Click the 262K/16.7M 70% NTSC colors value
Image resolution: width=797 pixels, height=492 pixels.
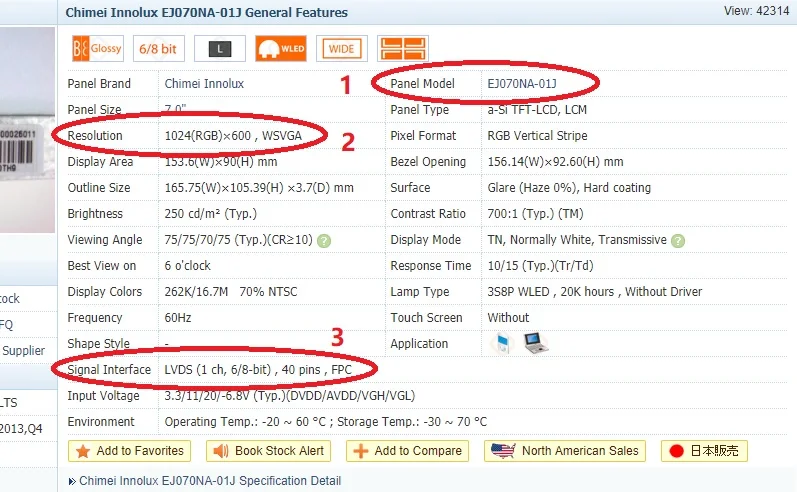[x=231, y=292]
